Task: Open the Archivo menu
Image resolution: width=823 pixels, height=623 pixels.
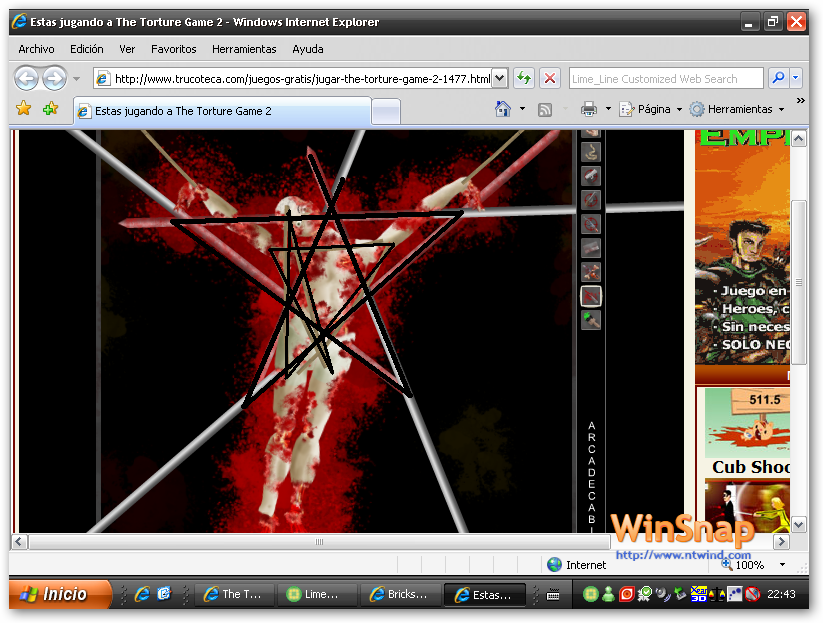Action: 37,49
